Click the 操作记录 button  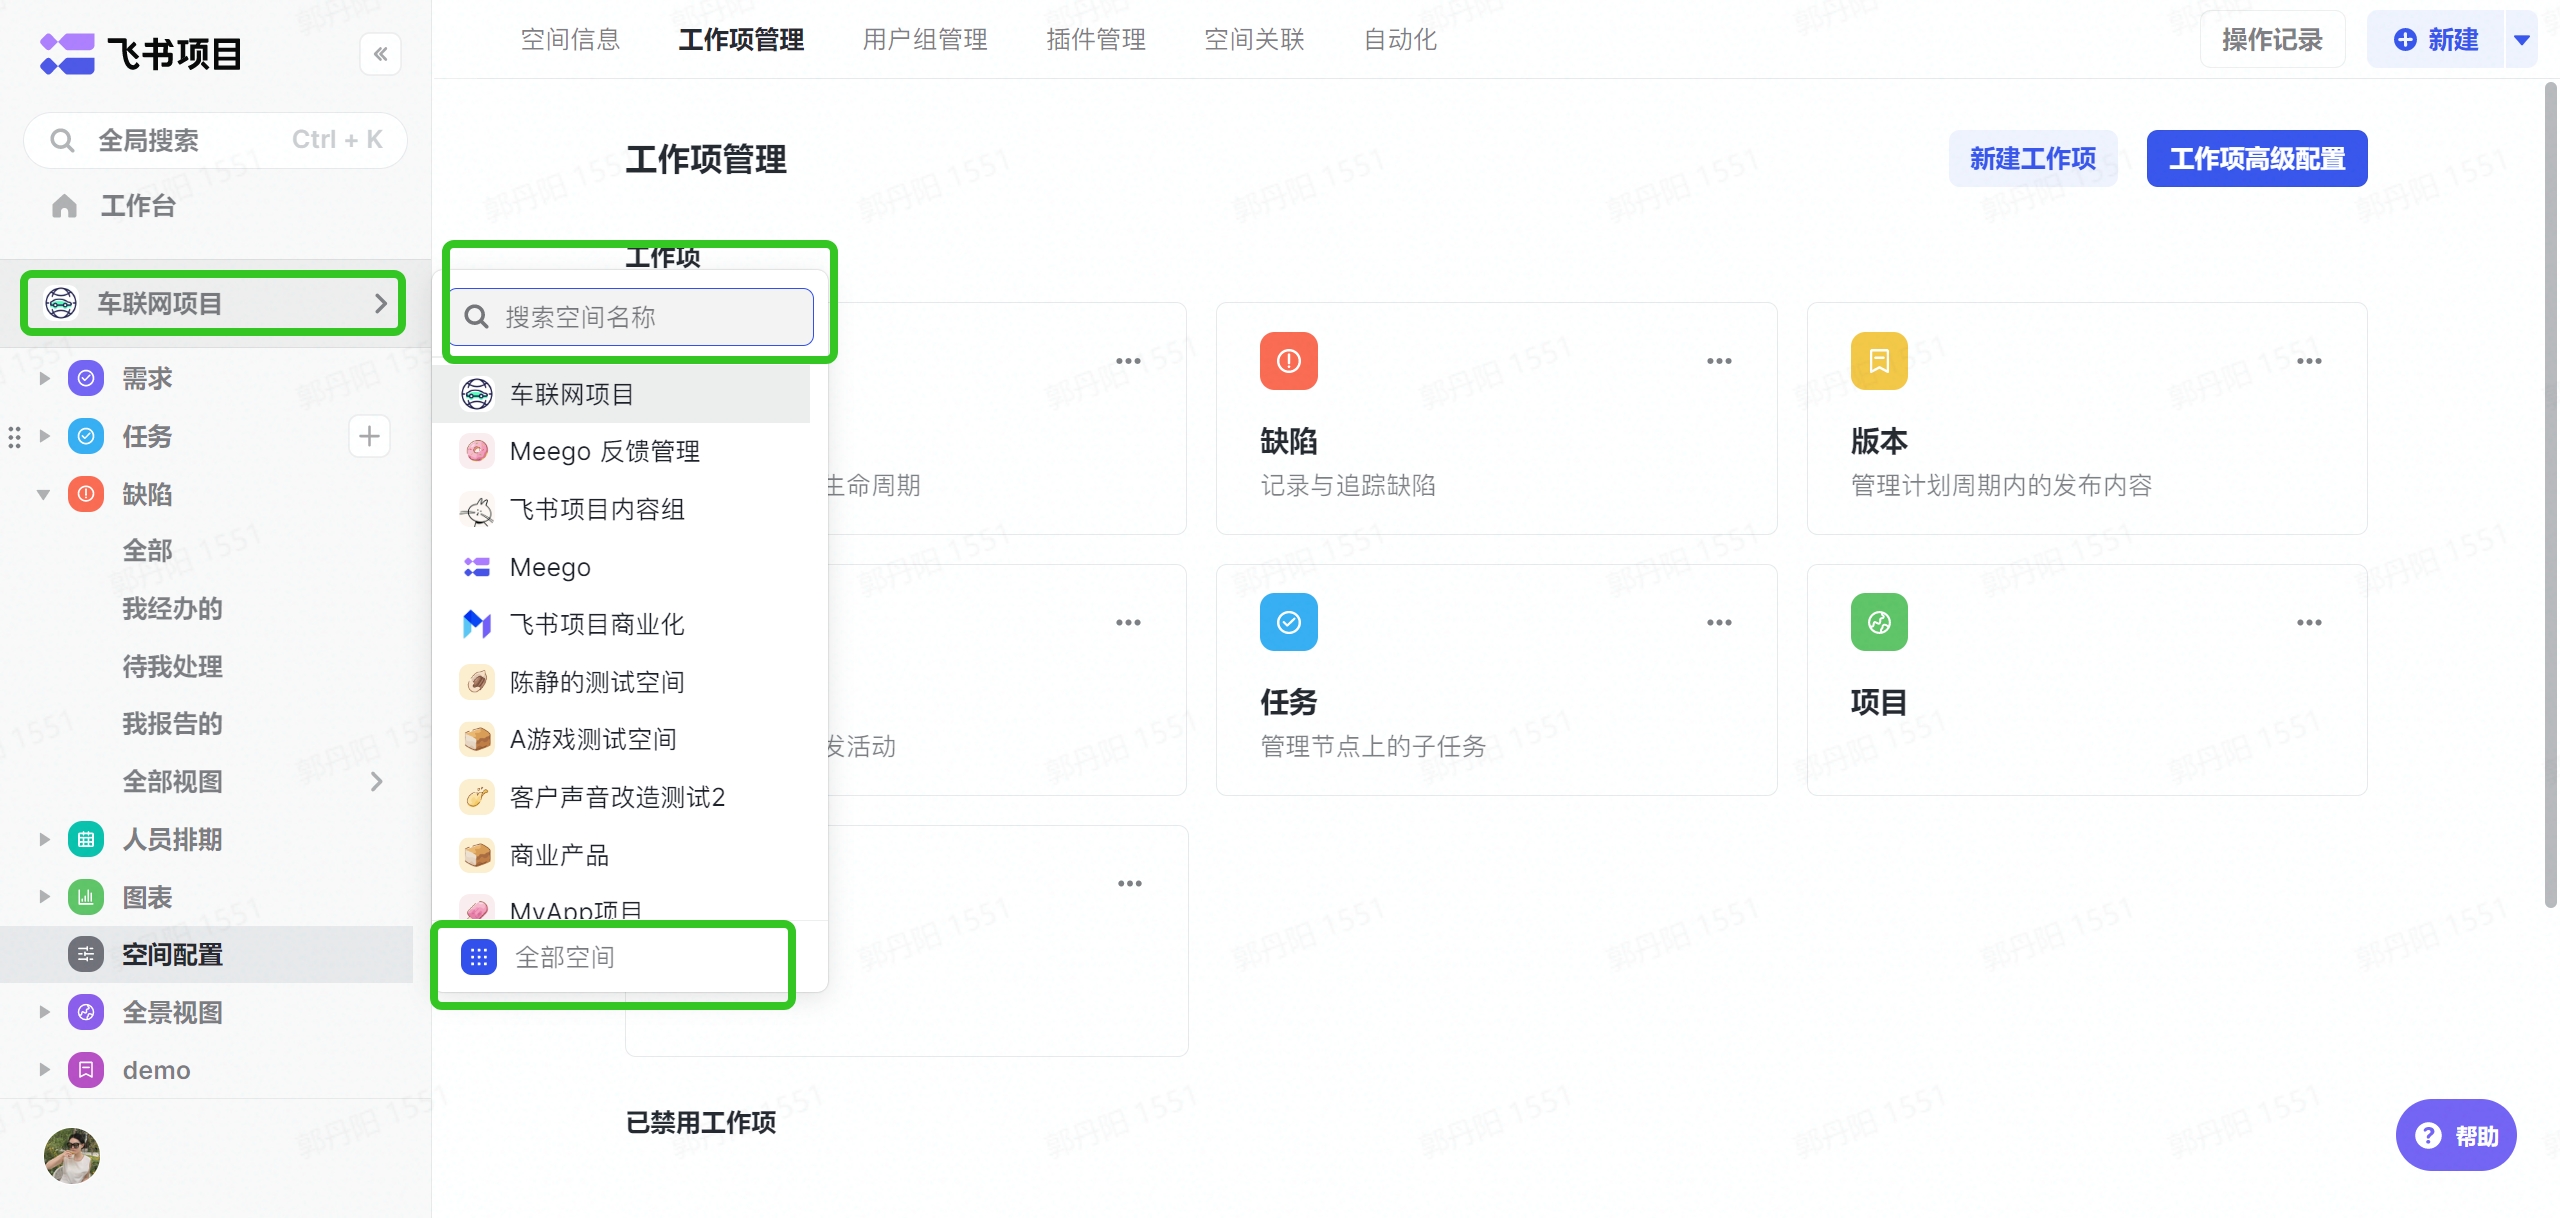click(x=2272, y=40)
